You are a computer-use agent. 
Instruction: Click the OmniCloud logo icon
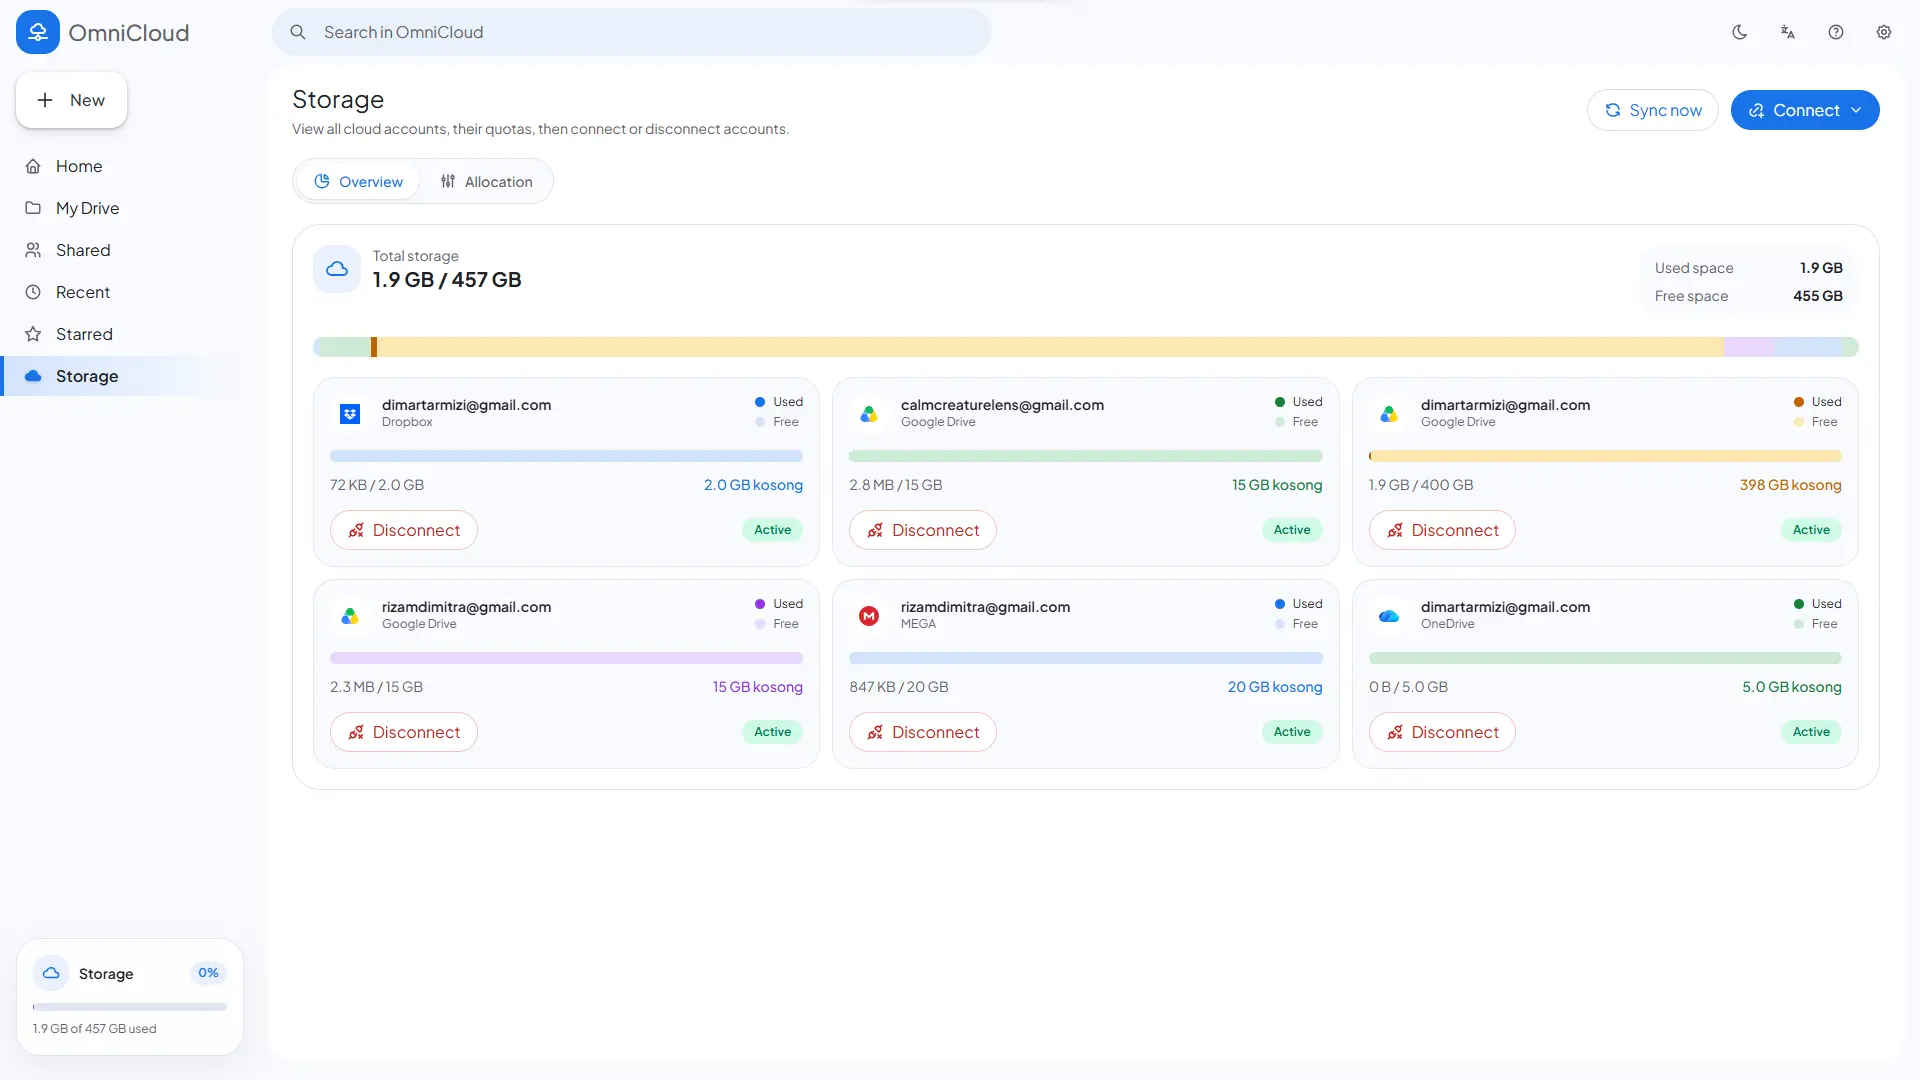[x=38, y=32]
